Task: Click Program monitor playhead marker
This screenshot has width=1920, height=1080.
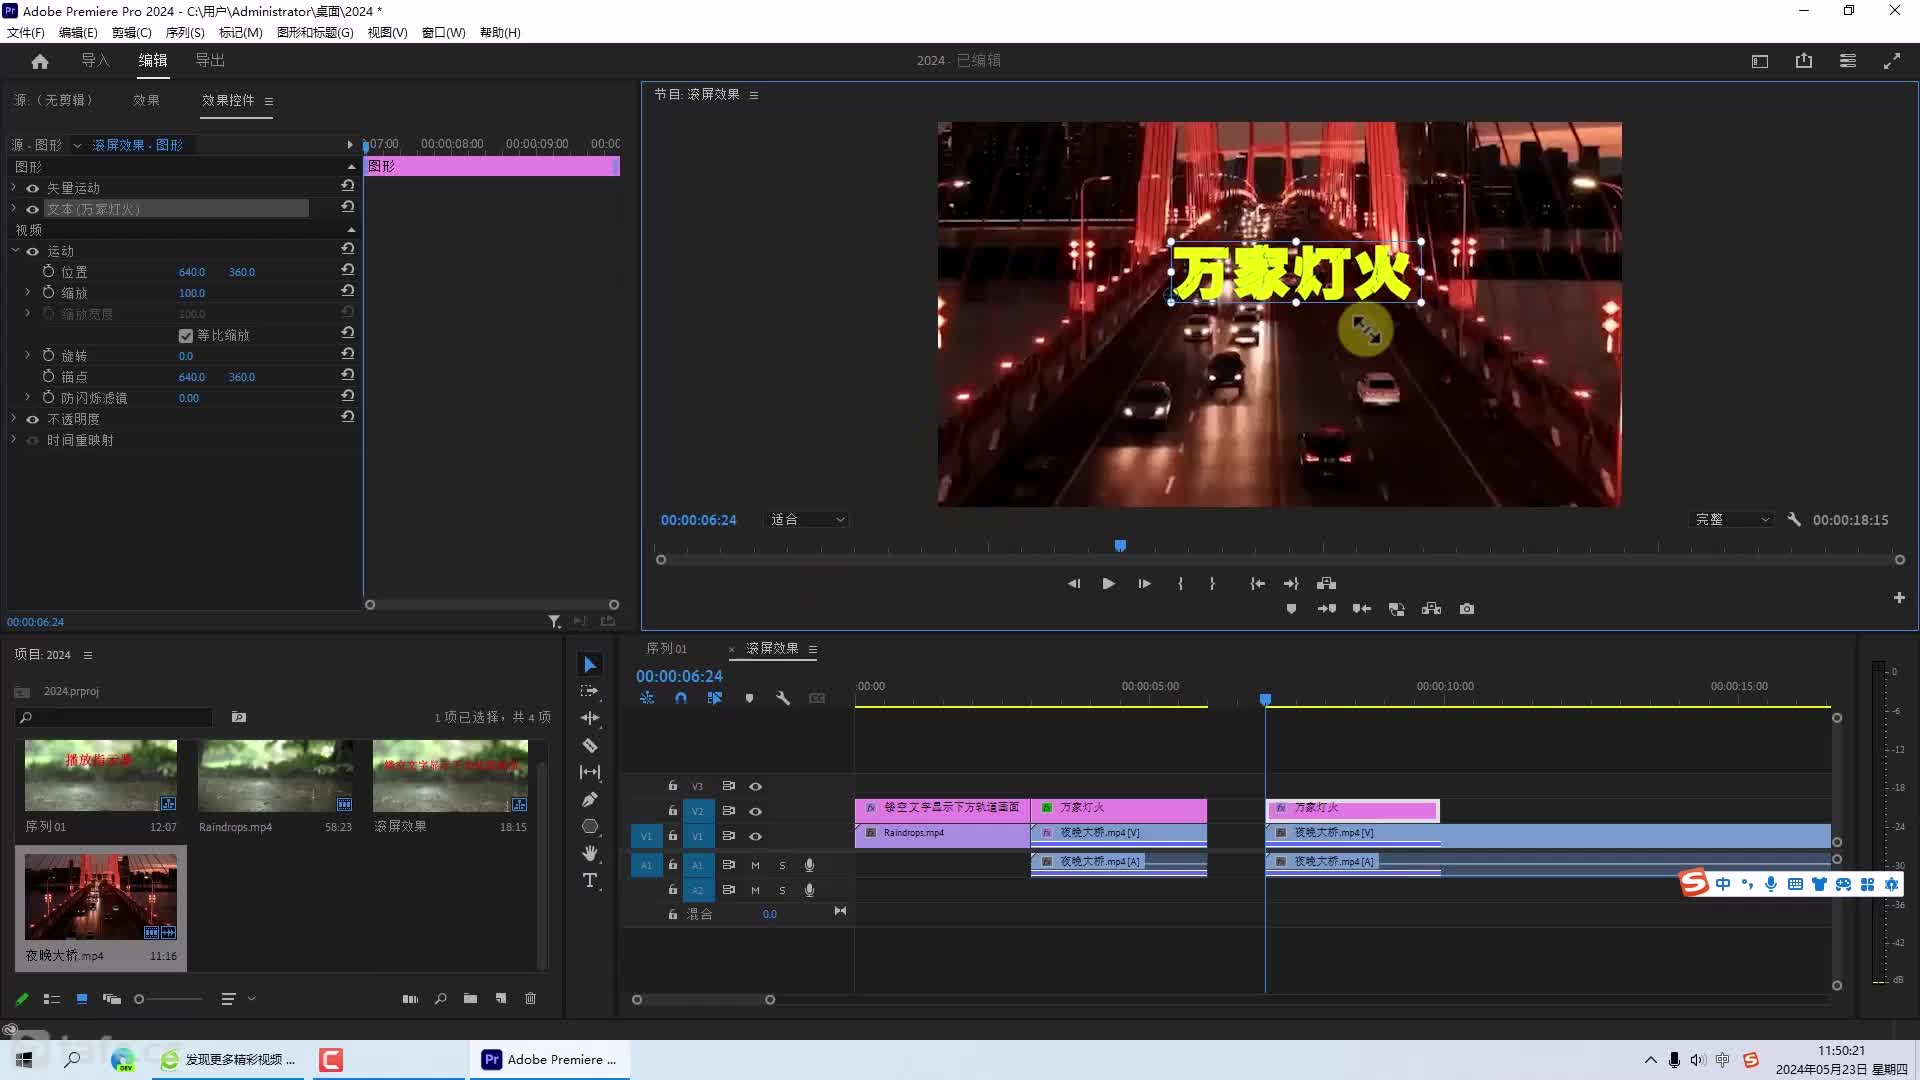Action: click(x=1121, y=546)
